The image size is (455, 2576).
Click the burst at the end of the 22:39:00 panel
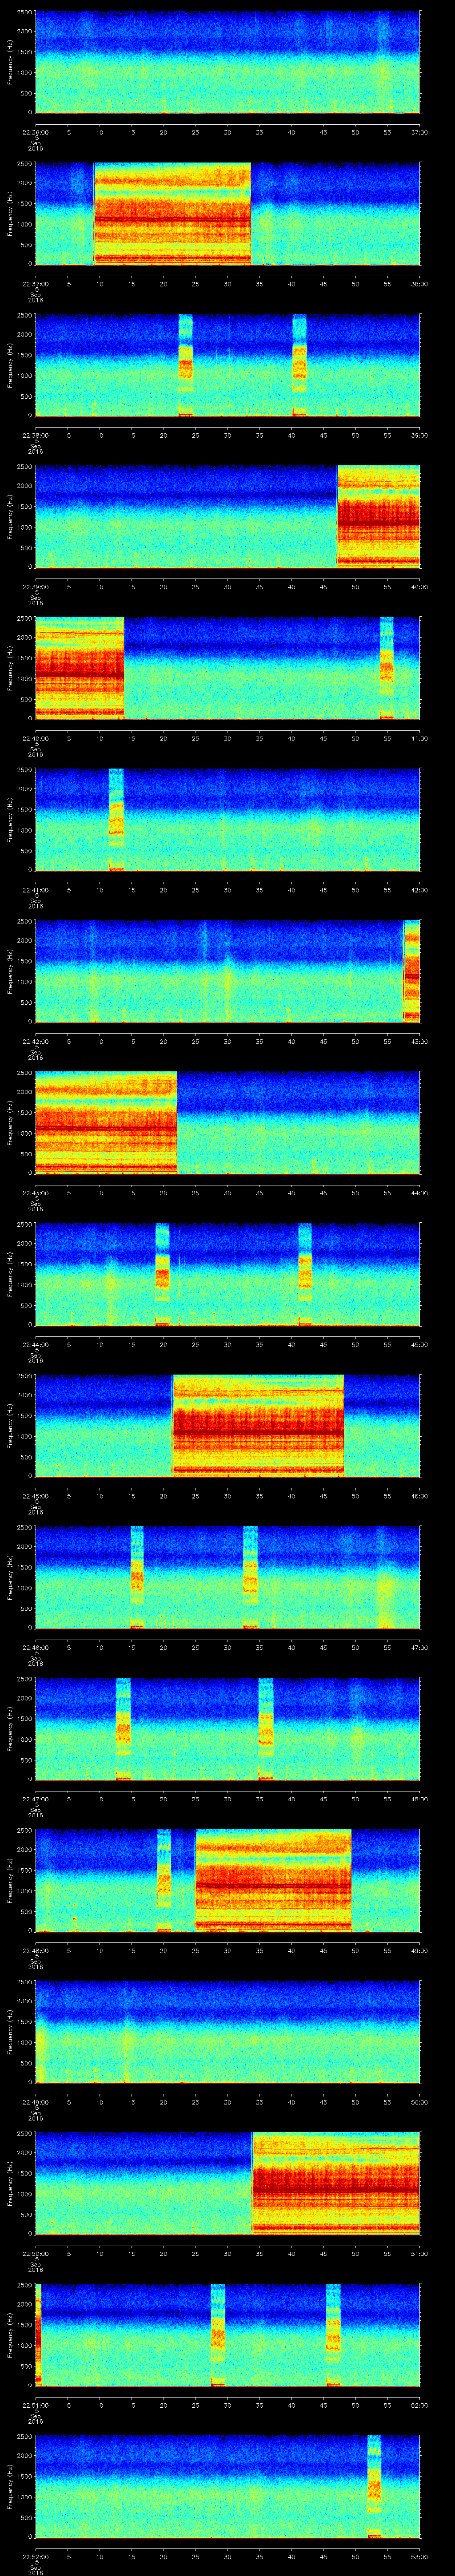click(x=378, y=516)
